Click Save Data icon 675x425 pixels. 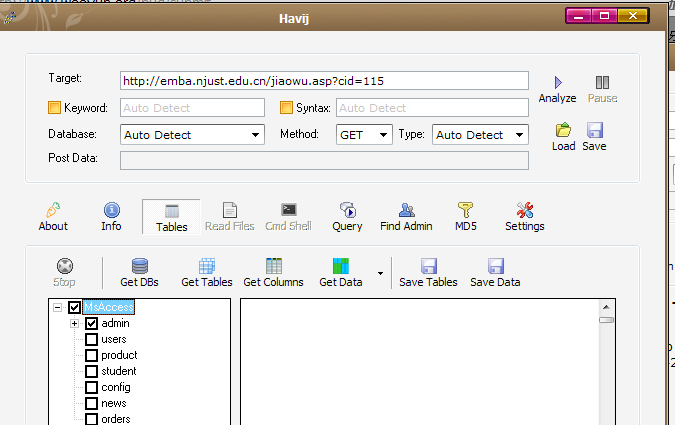click(x=495, y=266)
